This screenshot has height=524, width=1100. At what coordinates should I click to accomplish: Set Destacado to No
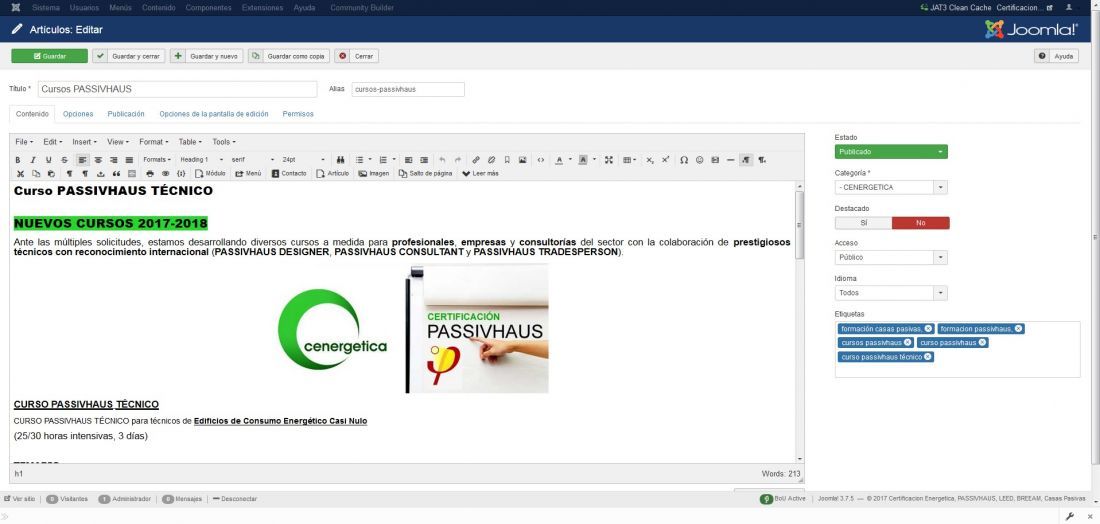(920, 223)
